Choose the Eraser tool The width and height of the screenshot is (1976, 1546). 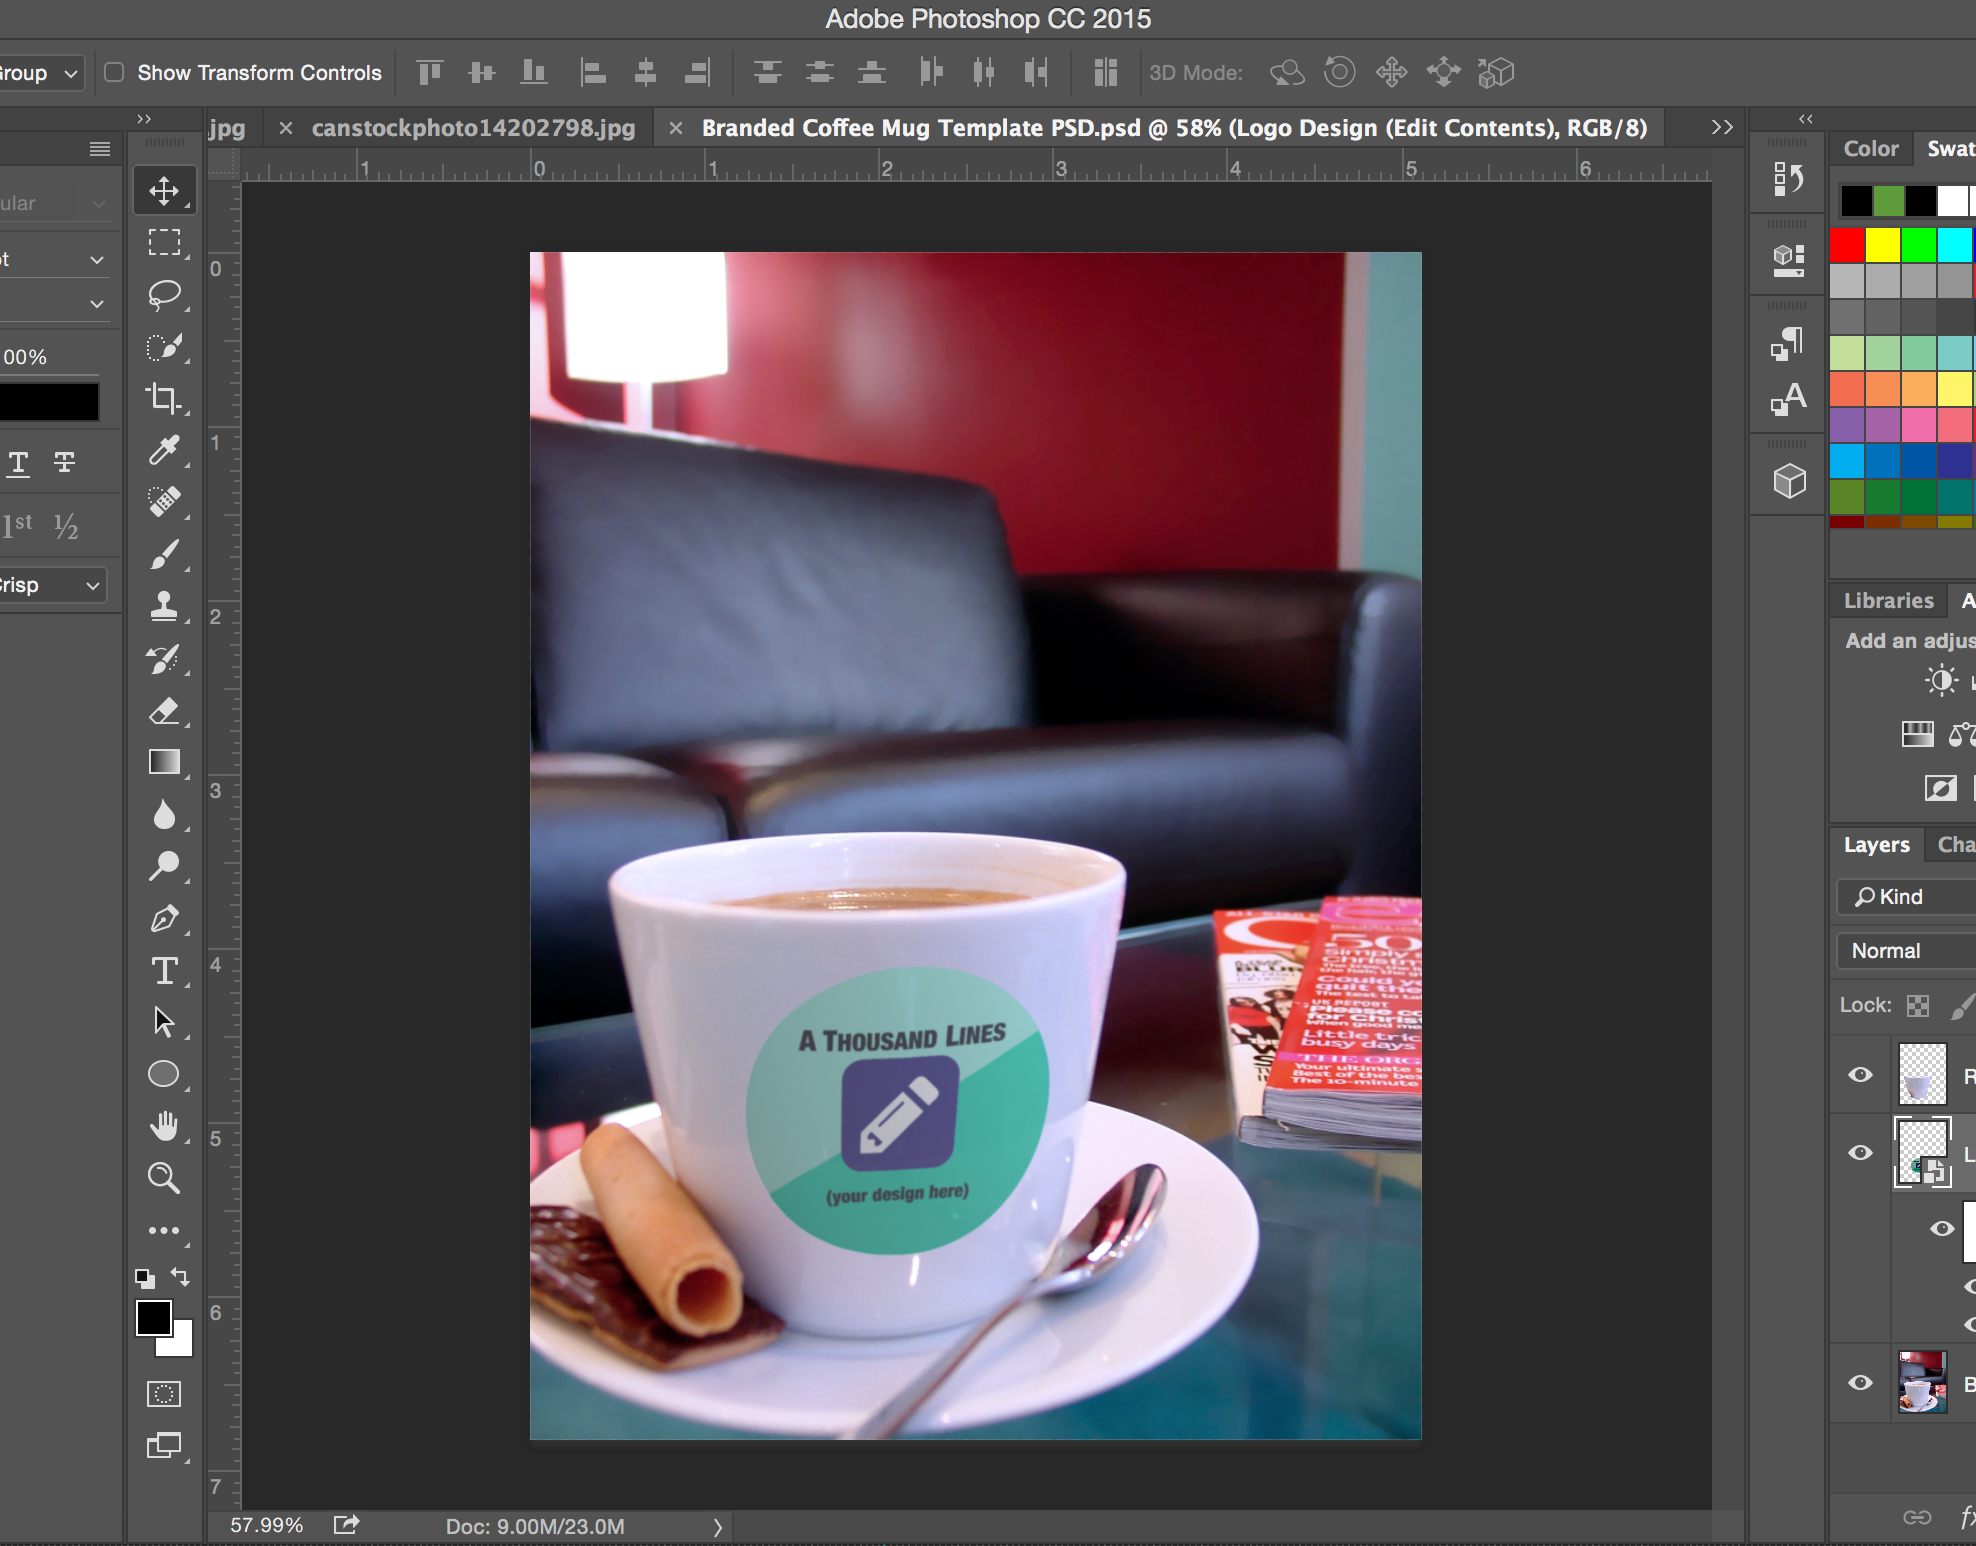[x=164, y=710]
